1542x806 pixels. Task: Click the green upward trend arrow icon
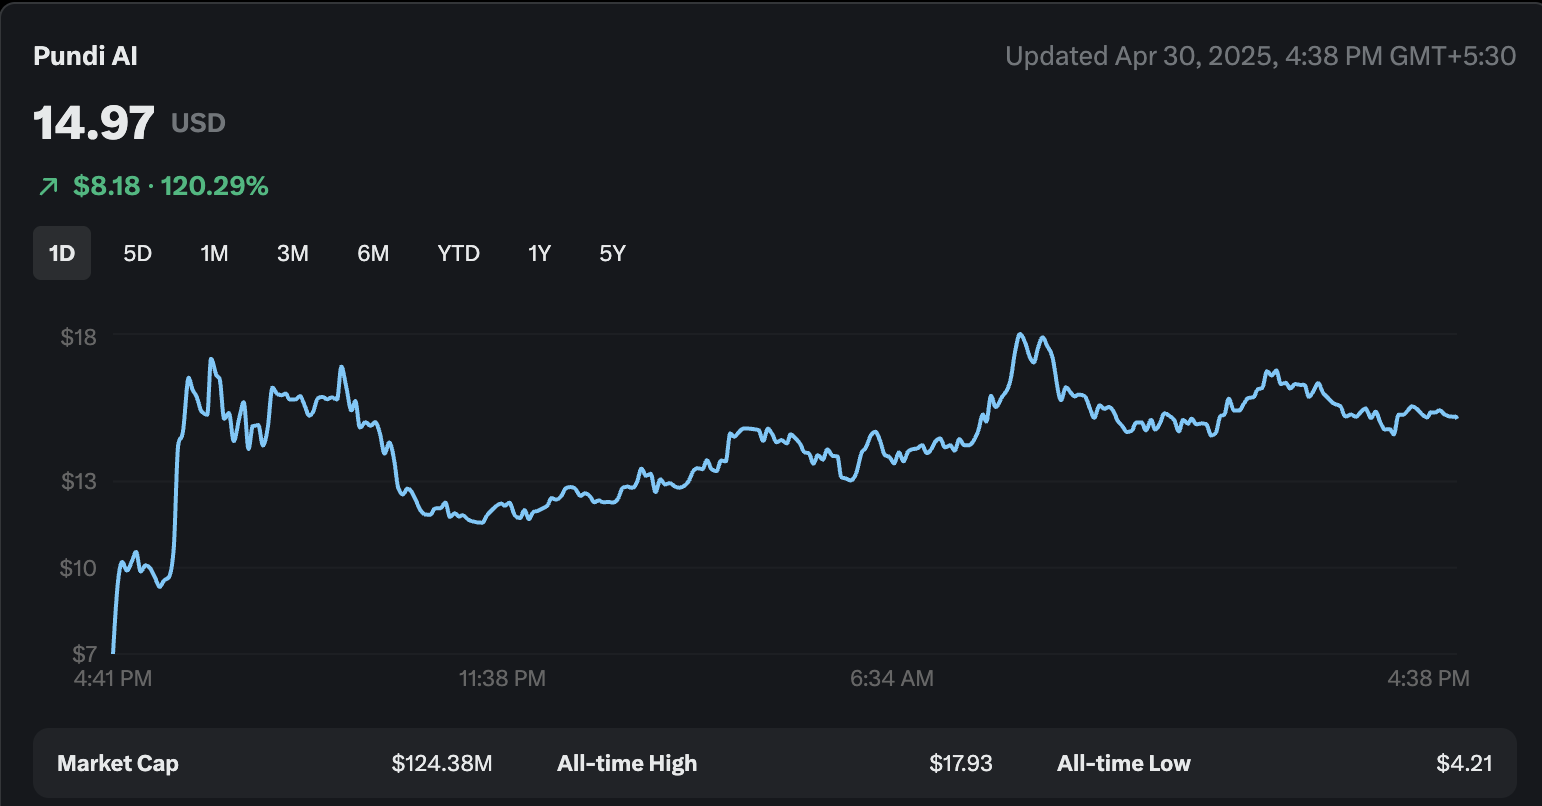[48, 186]
